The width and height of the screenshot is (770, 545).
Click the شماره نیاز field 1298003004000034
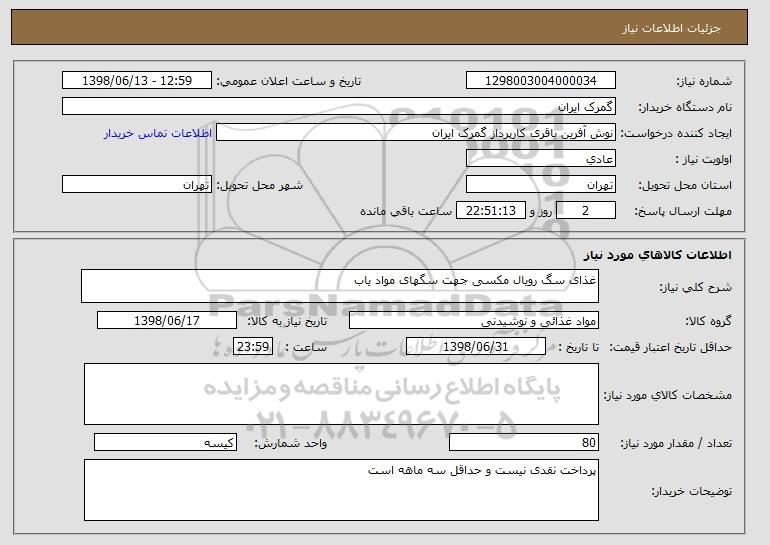[541, 81]
